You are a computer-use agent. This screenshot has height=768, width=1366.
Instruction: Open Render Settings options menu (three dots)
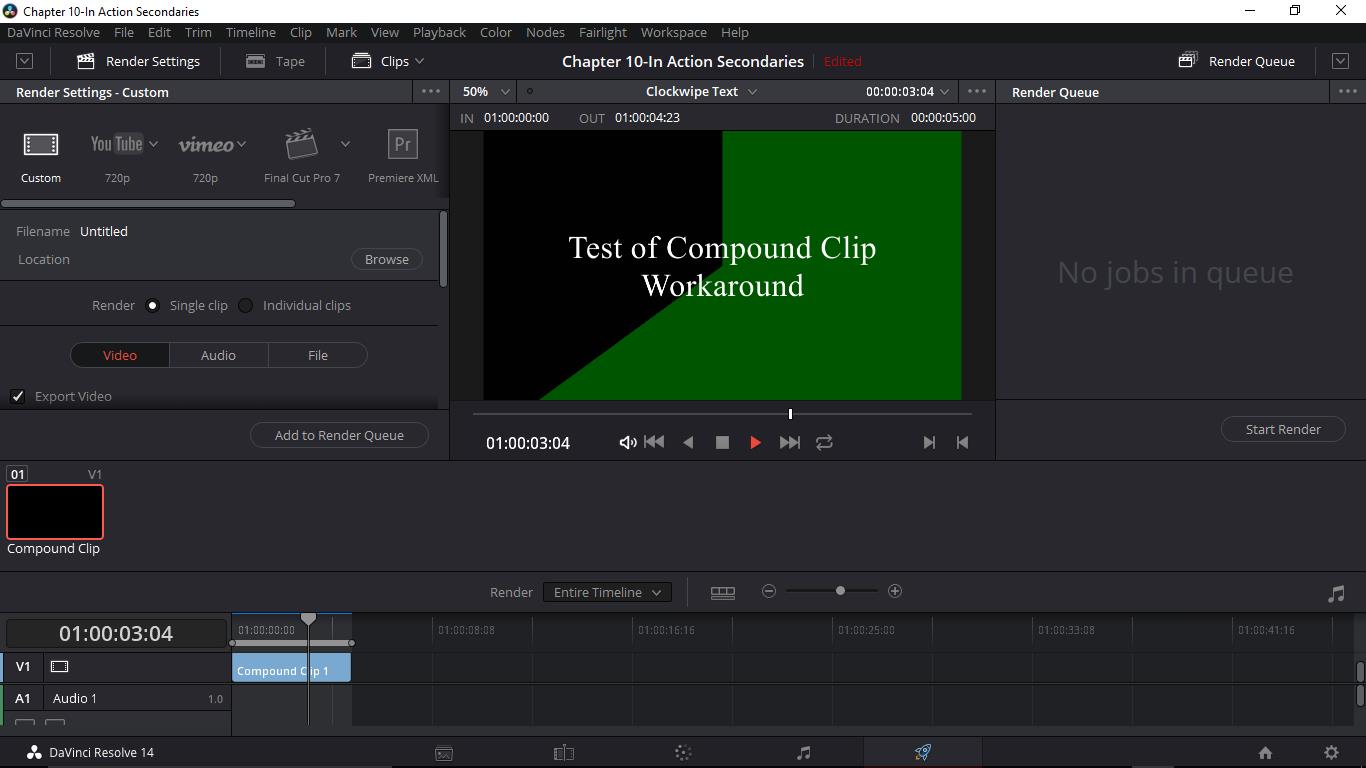[x=431, y=91]
